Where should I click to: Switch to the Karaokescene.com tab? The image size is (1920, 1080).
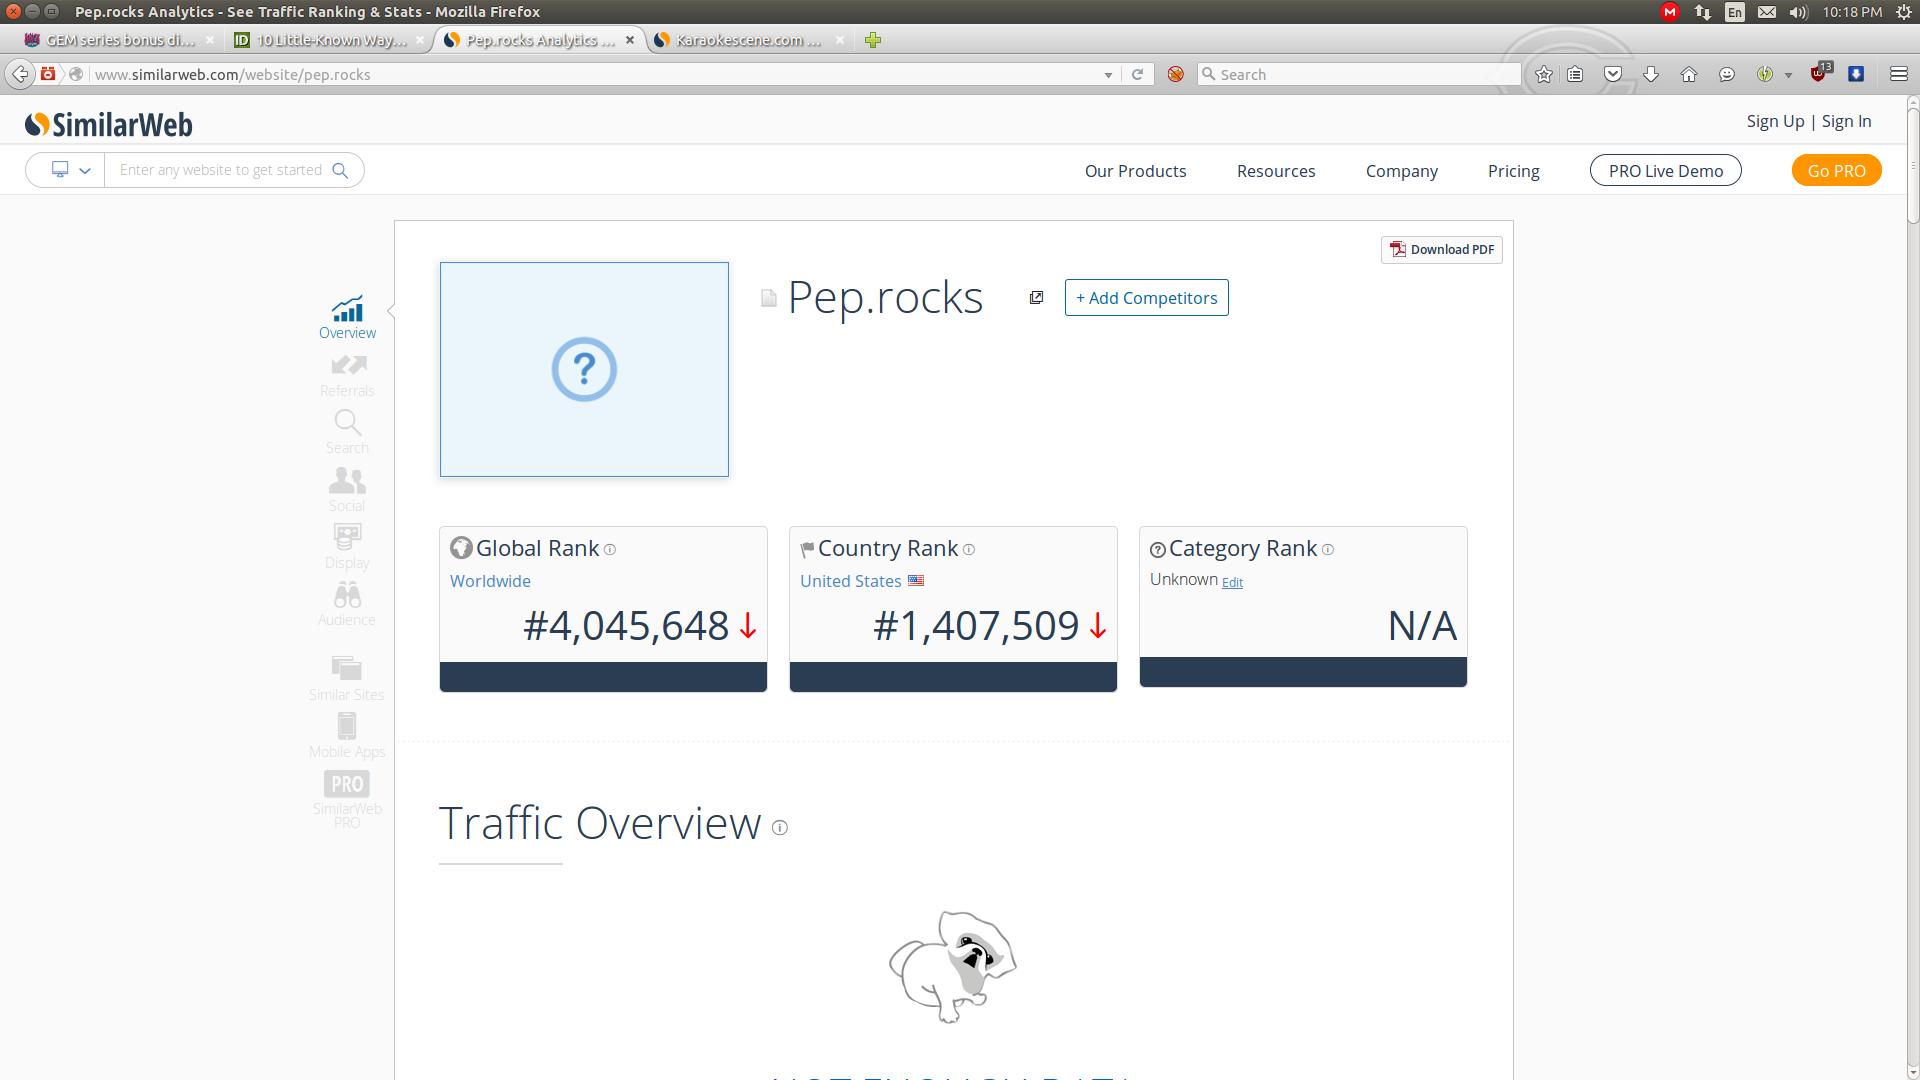(x=747, y=40)
